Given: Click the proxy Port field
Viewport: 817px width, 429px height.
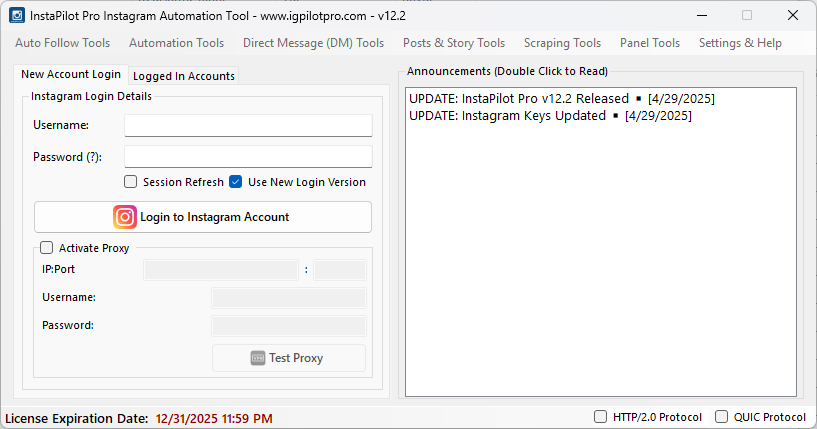Looking at the screenshot, I should point(340,270).
